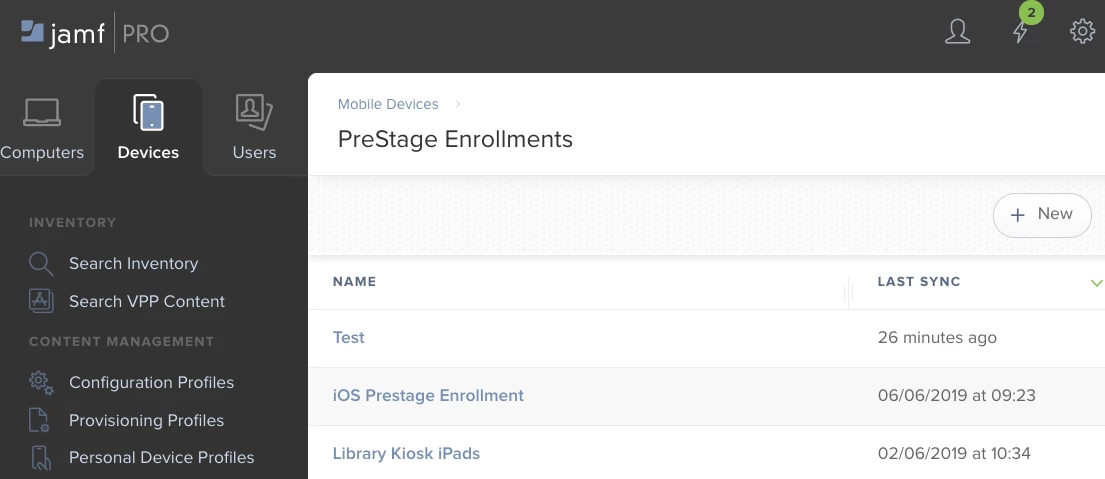This screenshot has width=1105, height=479.
Task: Click the Search Inventory magnifier icon
Action: point(41,263)
